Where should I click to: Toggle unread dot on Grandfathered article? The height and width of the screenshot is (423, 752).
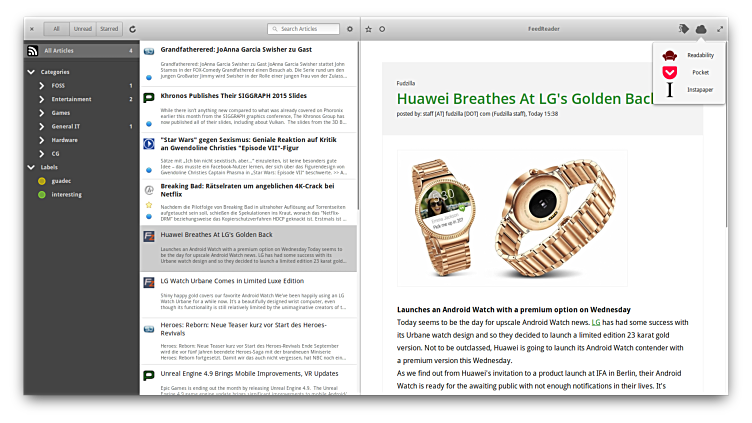pos(149,77)
